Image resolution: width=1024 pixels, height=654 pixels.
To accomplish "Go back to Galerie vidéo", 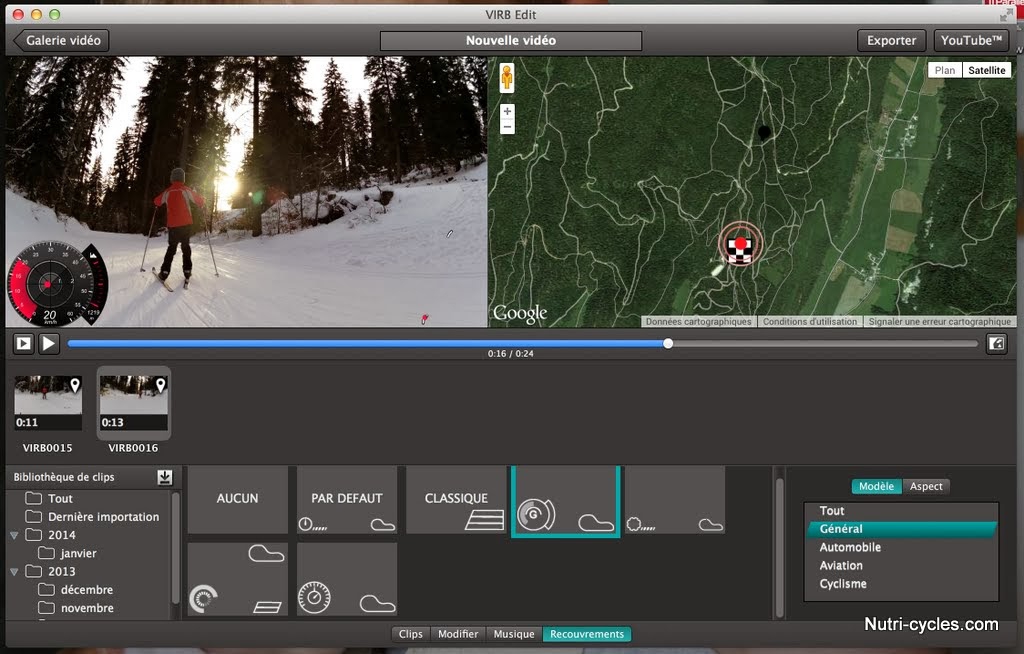I will pyautogui.click(x=61, y=41).
